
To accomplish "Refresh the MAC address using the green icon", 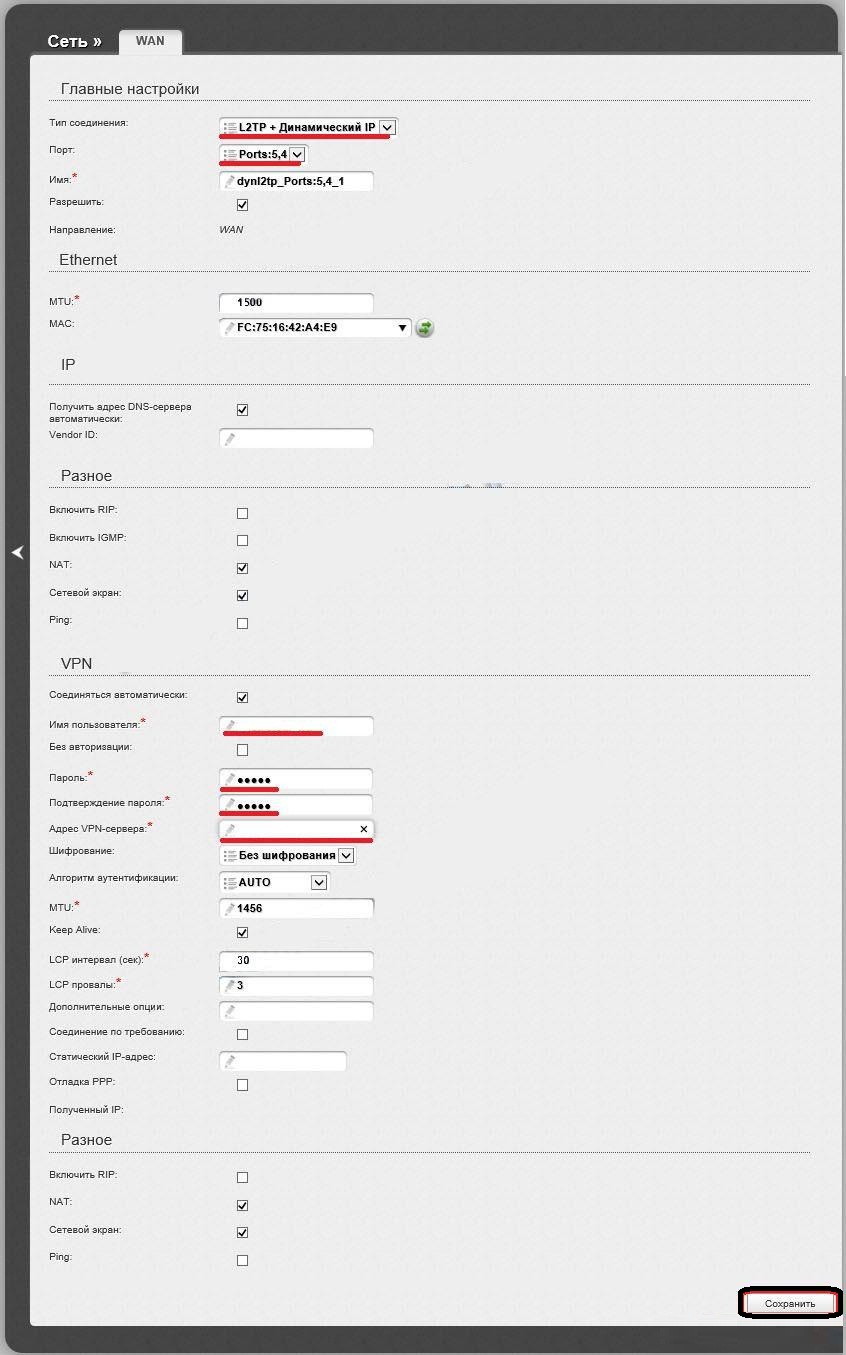I will pyautogui.click(x=424, y=327).
